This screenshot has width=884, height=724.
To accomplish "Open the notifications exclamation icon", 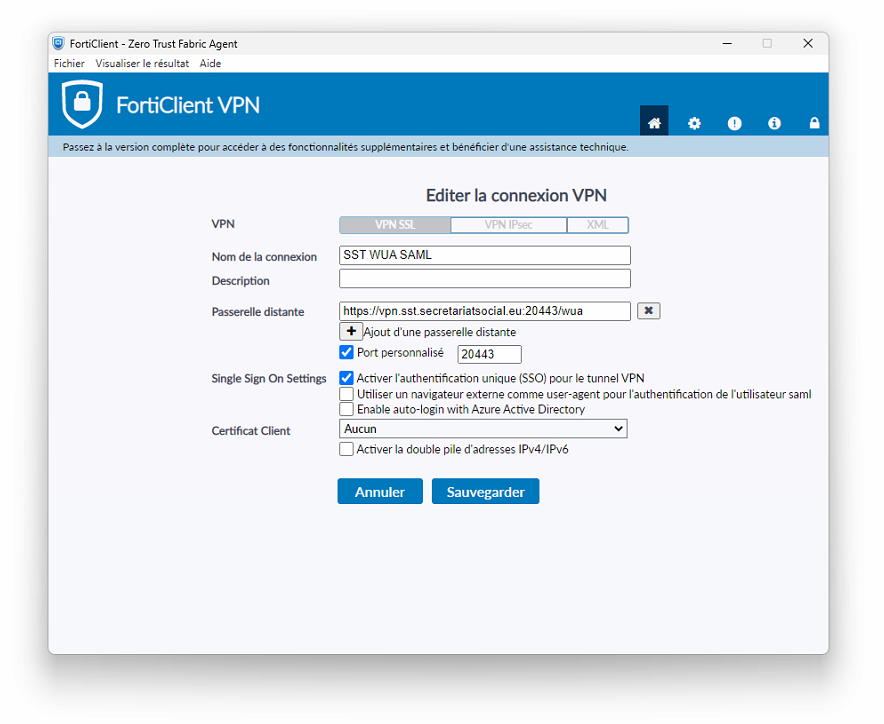I will 734,122.
